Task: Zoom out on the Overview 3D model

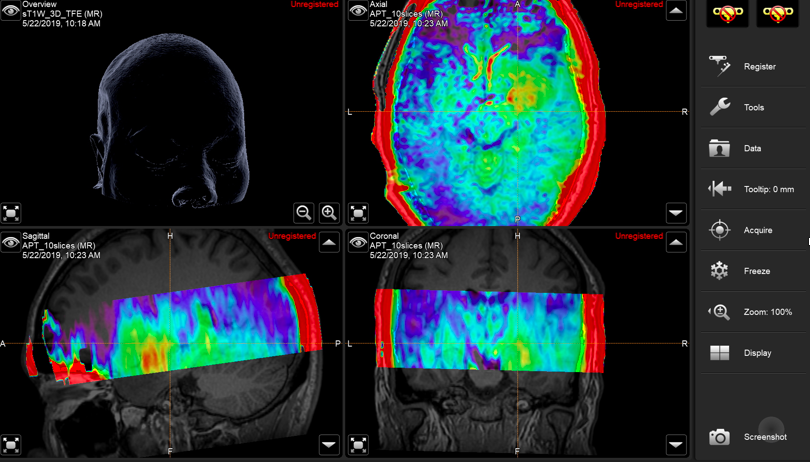Action: 304,212
